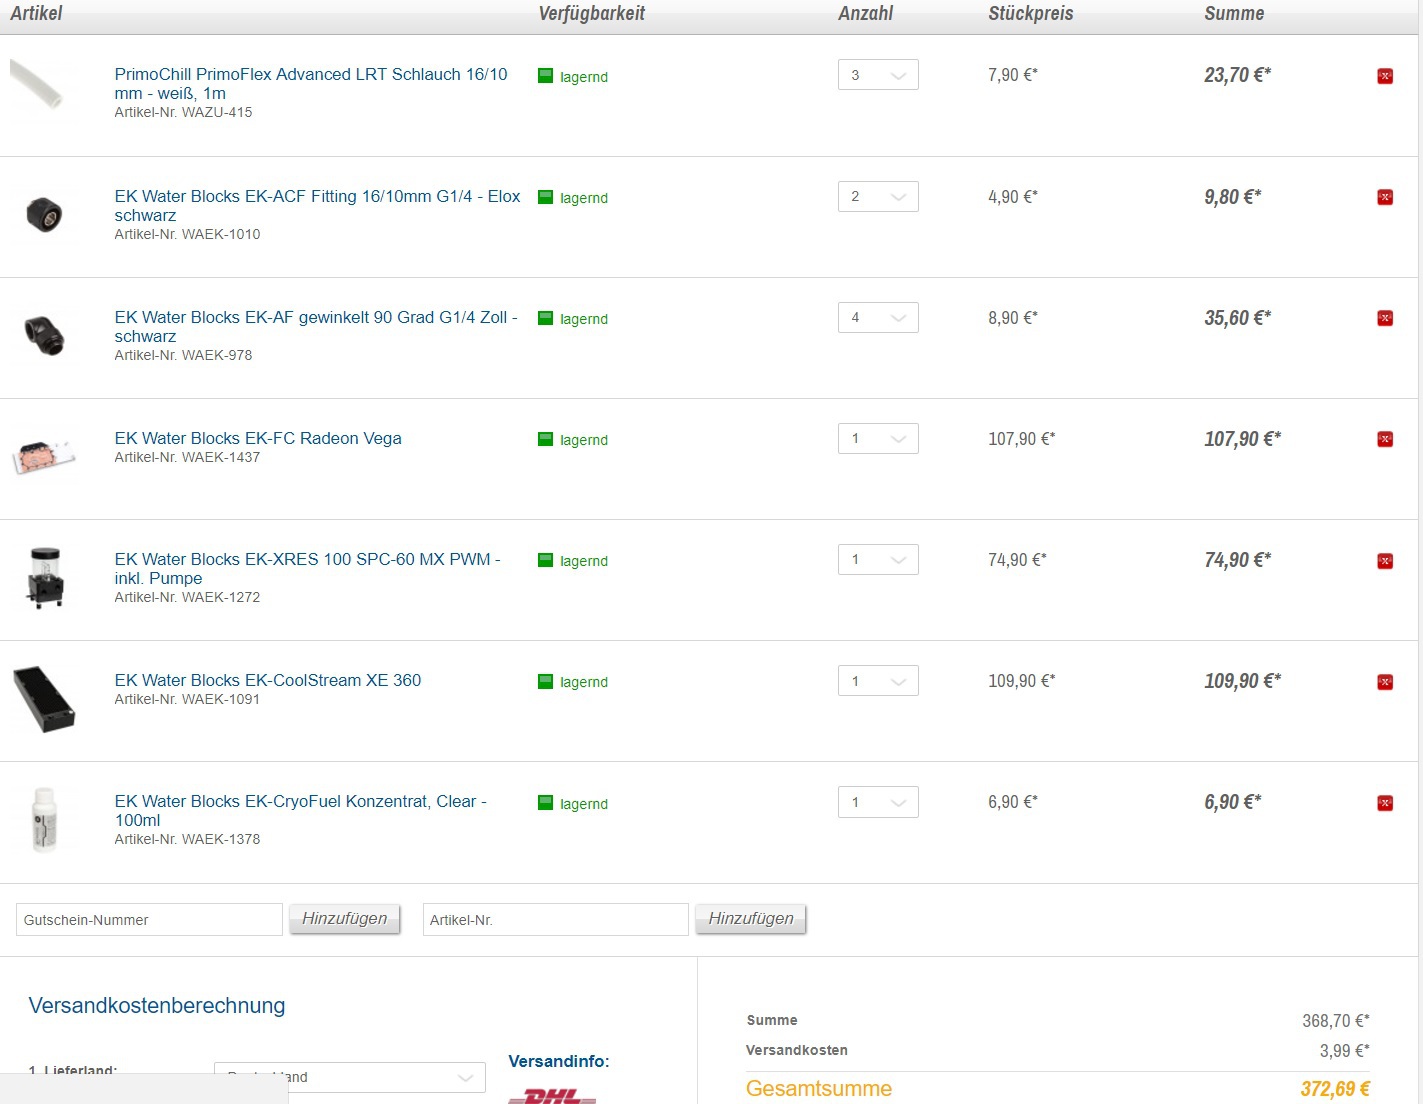Click the Versandinfo label
The width and height of the screenshot is (1423, 1104).
click(x=559, y=1061)
